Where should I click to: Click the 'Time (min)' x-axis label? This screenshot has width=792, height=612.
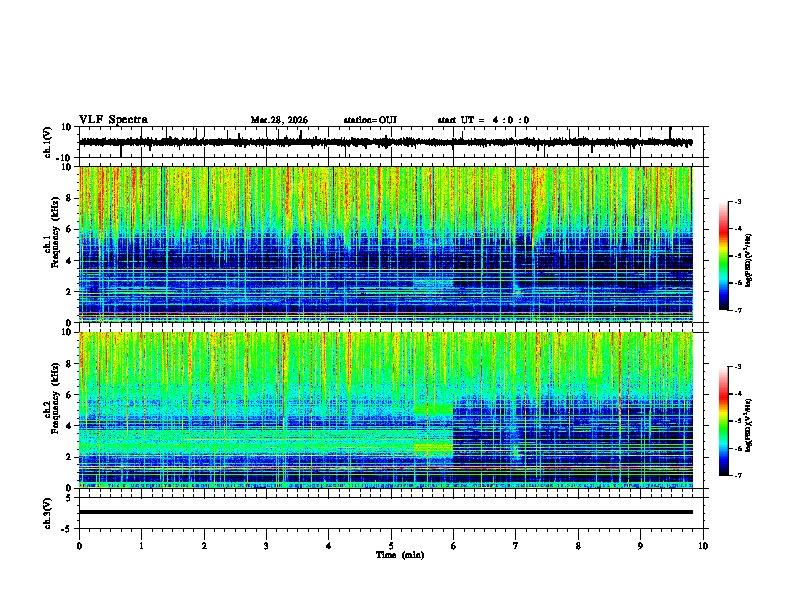coord(400,555)
